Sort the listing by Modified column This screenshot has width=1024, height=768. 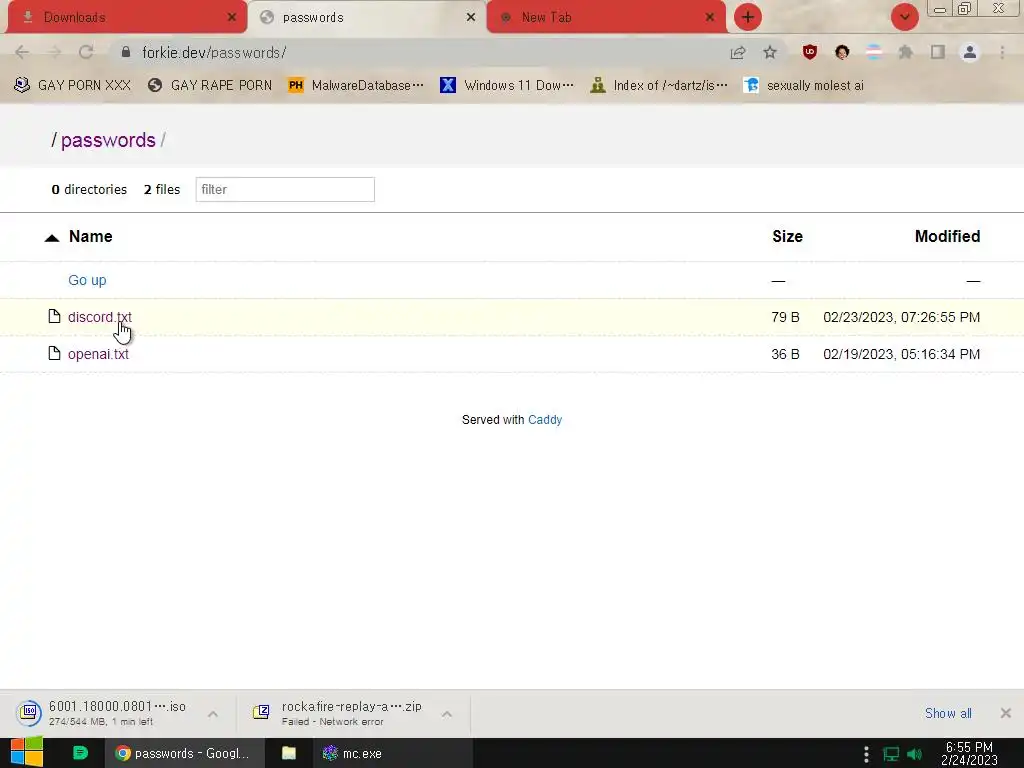pyautogui.click(x=947, y=236)
